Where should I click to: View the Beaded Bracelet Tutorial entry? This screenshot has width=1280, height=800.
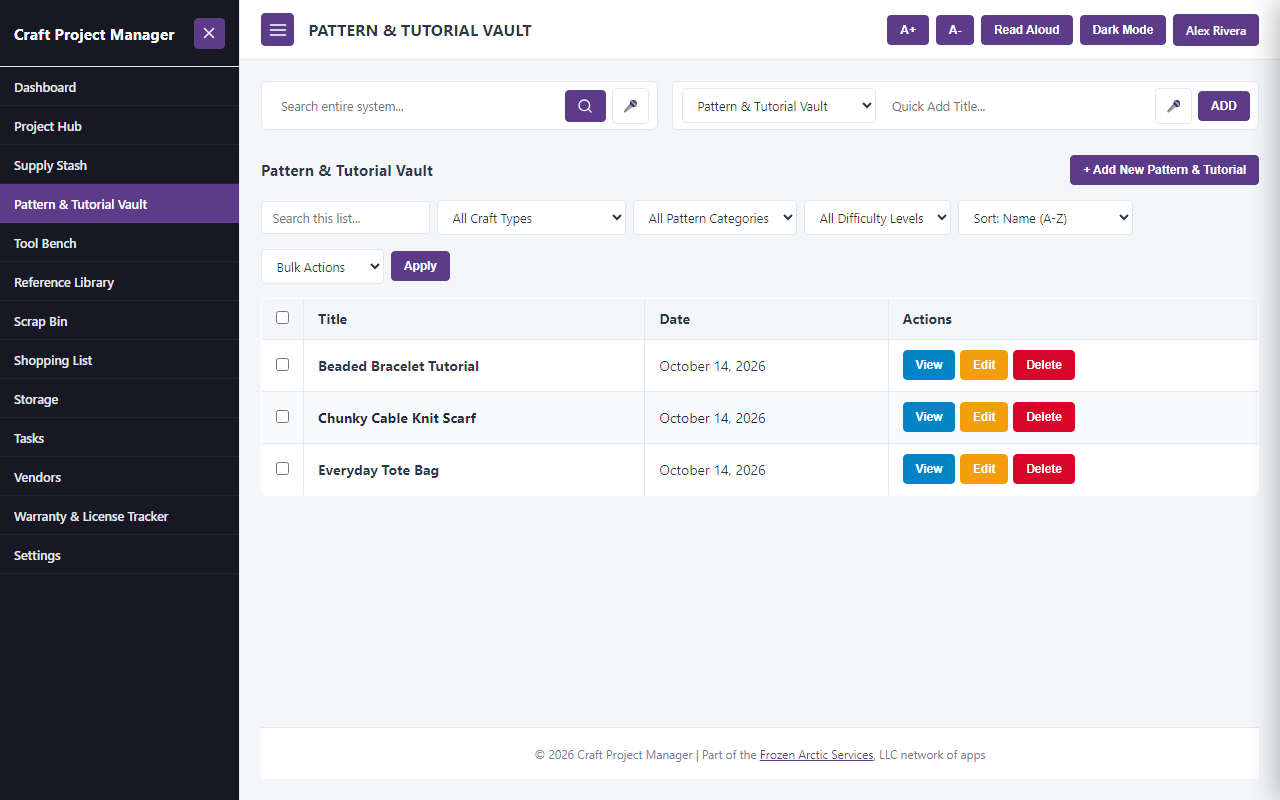929,365
